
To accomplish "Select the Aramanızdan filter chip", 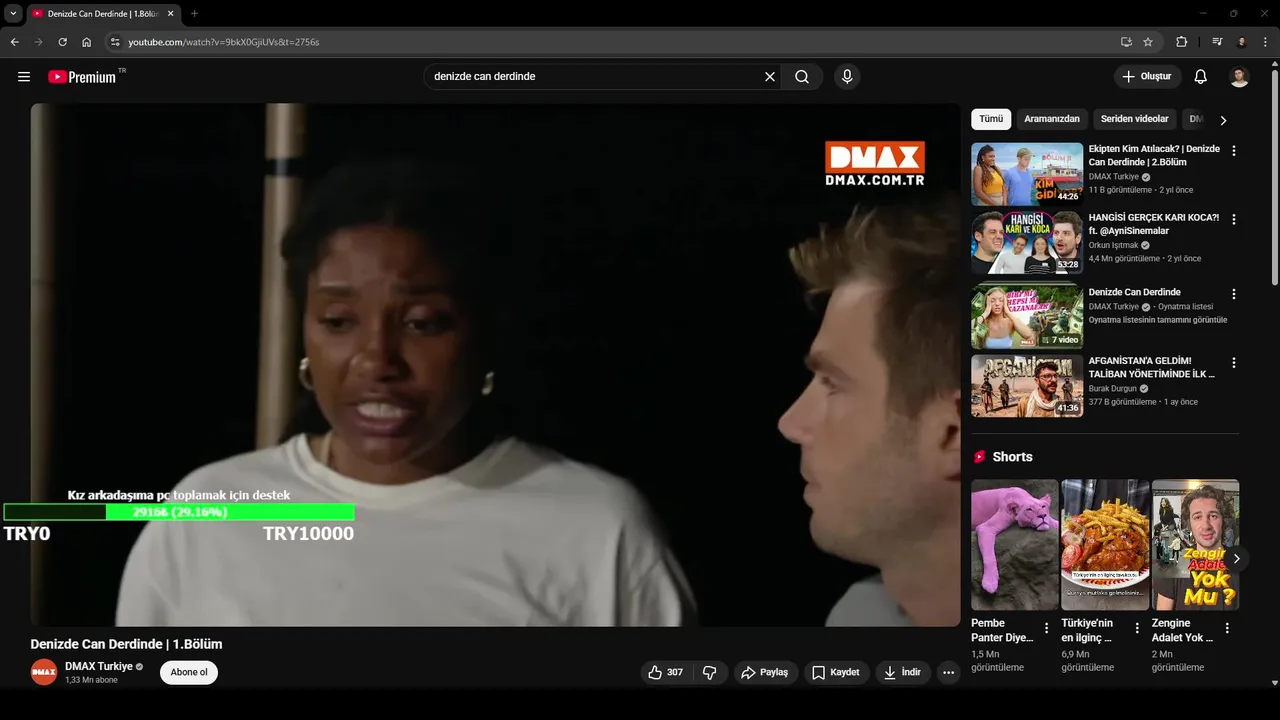I will [1052, 119].
